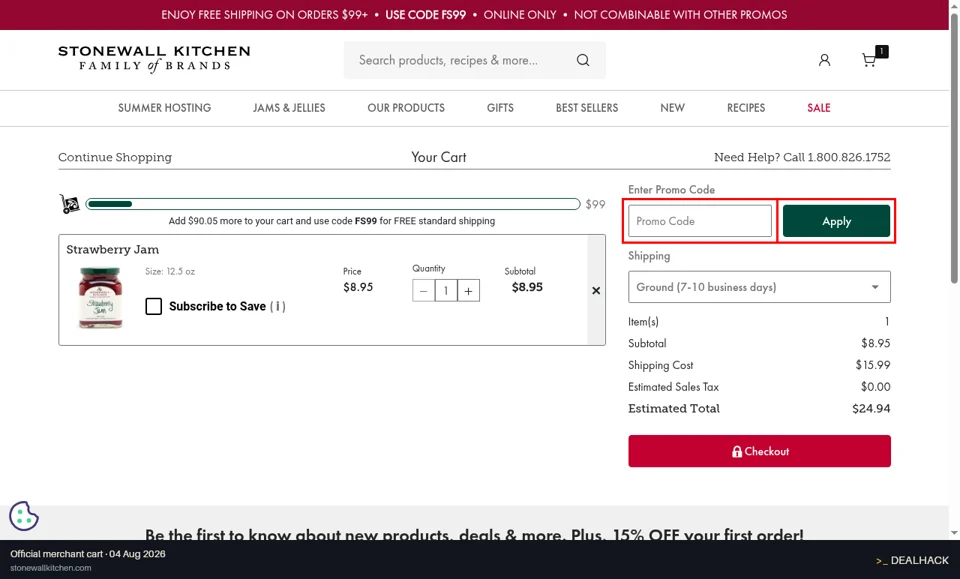Viewport: 960px width, 579px height.
Task: Click the 'Add $90.05 more' shipping message
Action: [x=332, y=221]
